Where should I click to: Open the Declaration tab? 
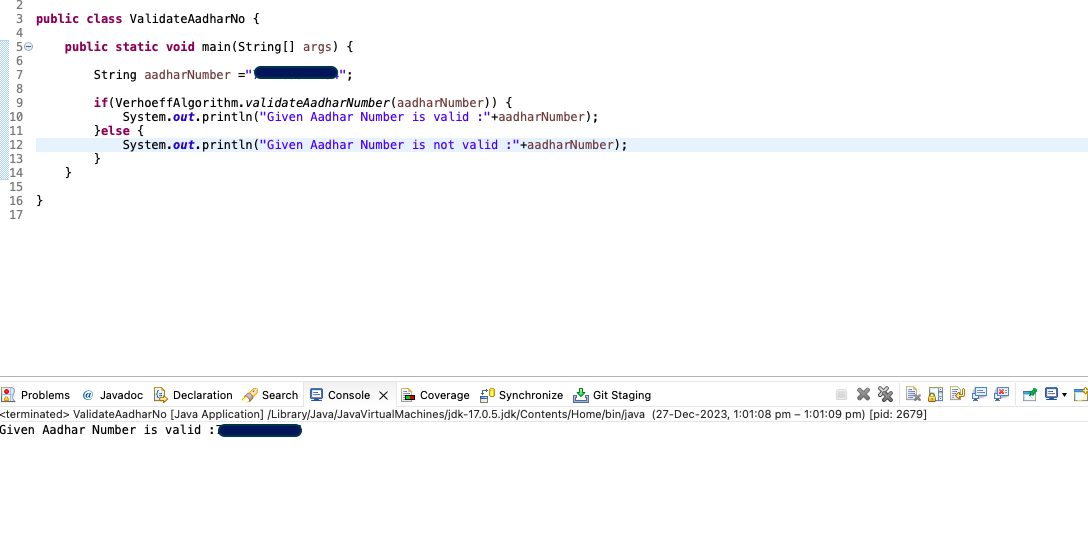(194, 395)
